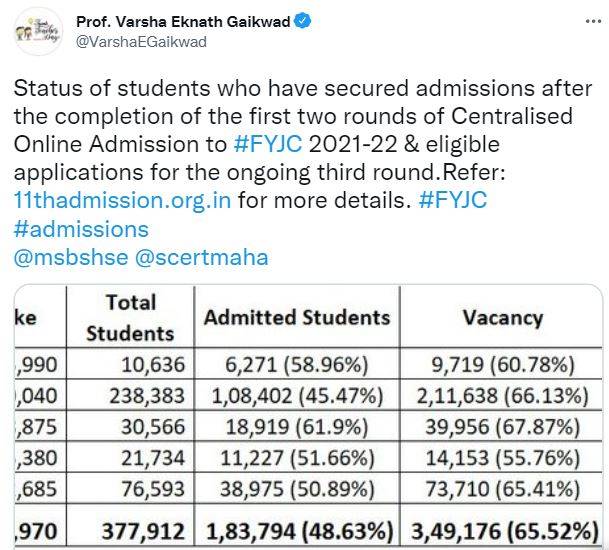Visit the 11thadmission.org.in link

point(124,199)
